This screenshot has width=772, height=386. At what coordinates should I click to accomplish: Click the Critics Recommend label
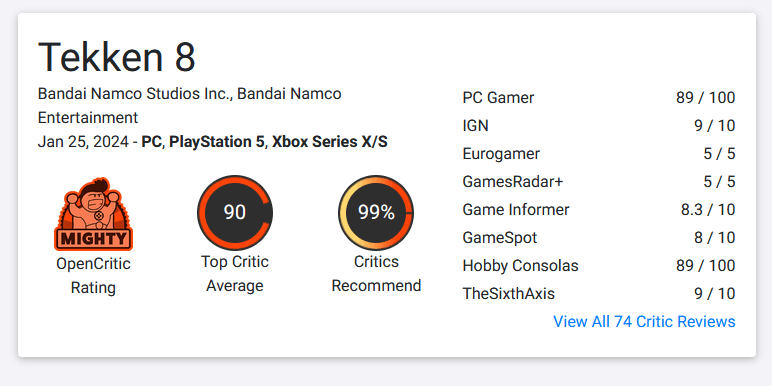tap(376, 274)
